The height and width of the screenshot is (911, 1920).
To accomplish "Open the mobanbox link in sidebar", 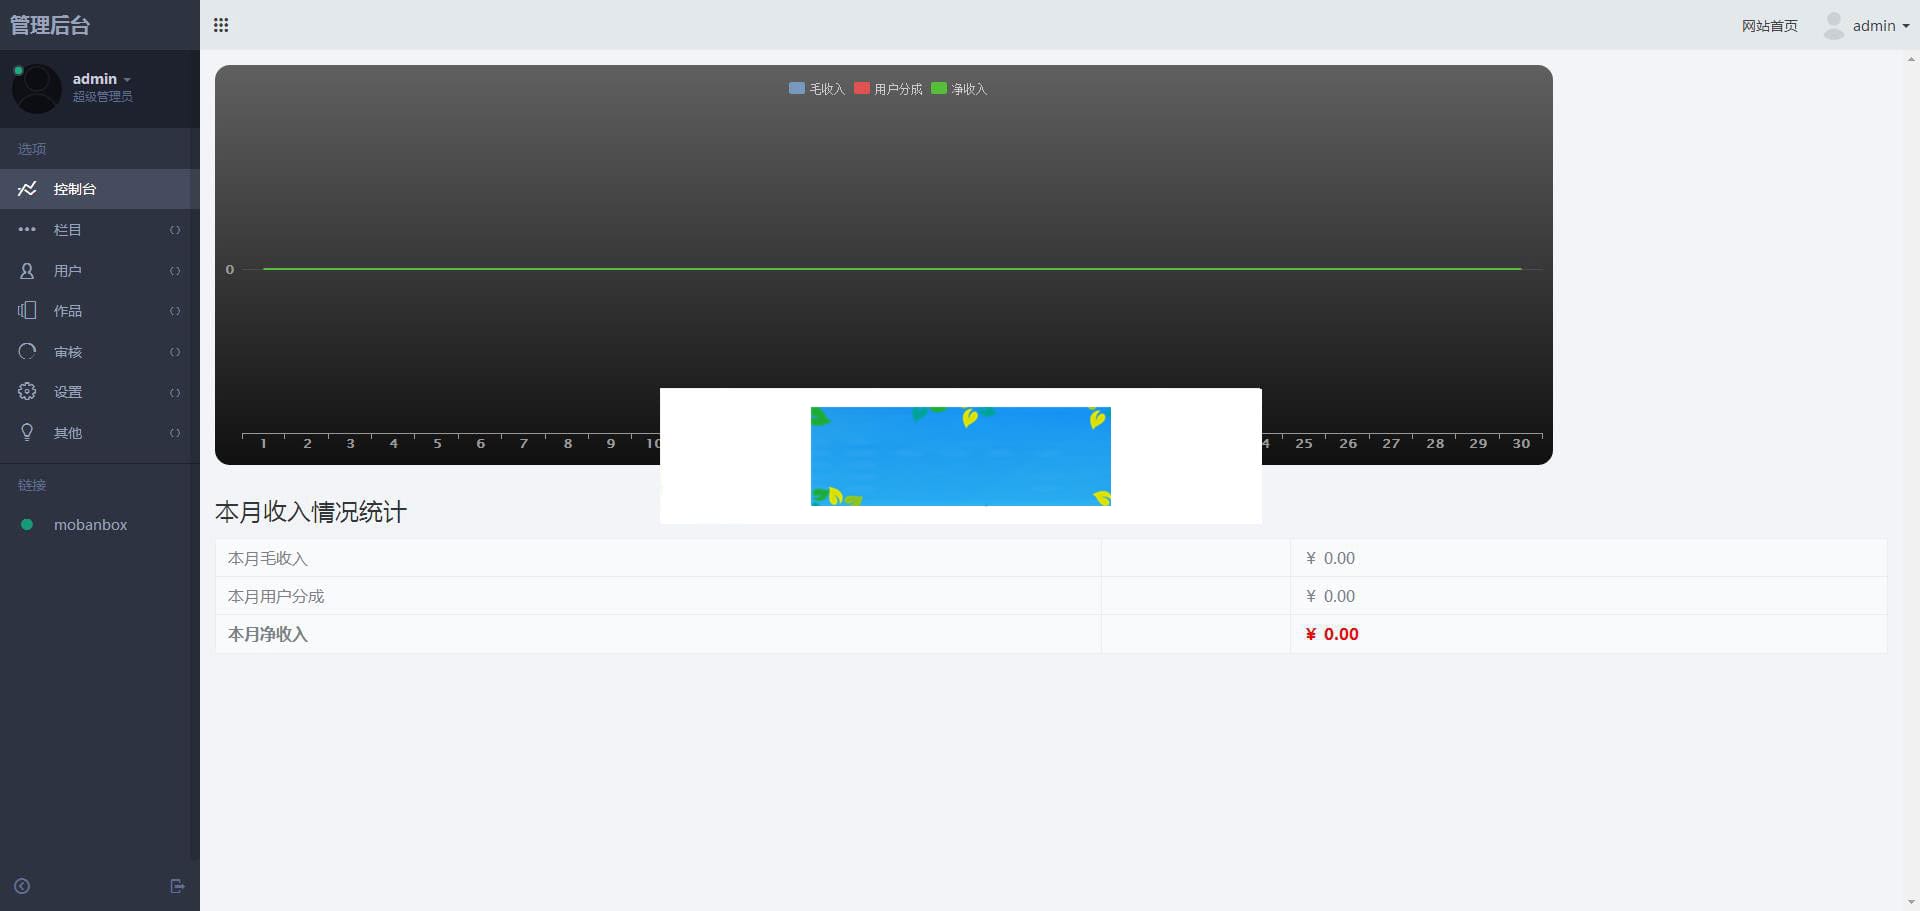I will click(x=90, y=525).
